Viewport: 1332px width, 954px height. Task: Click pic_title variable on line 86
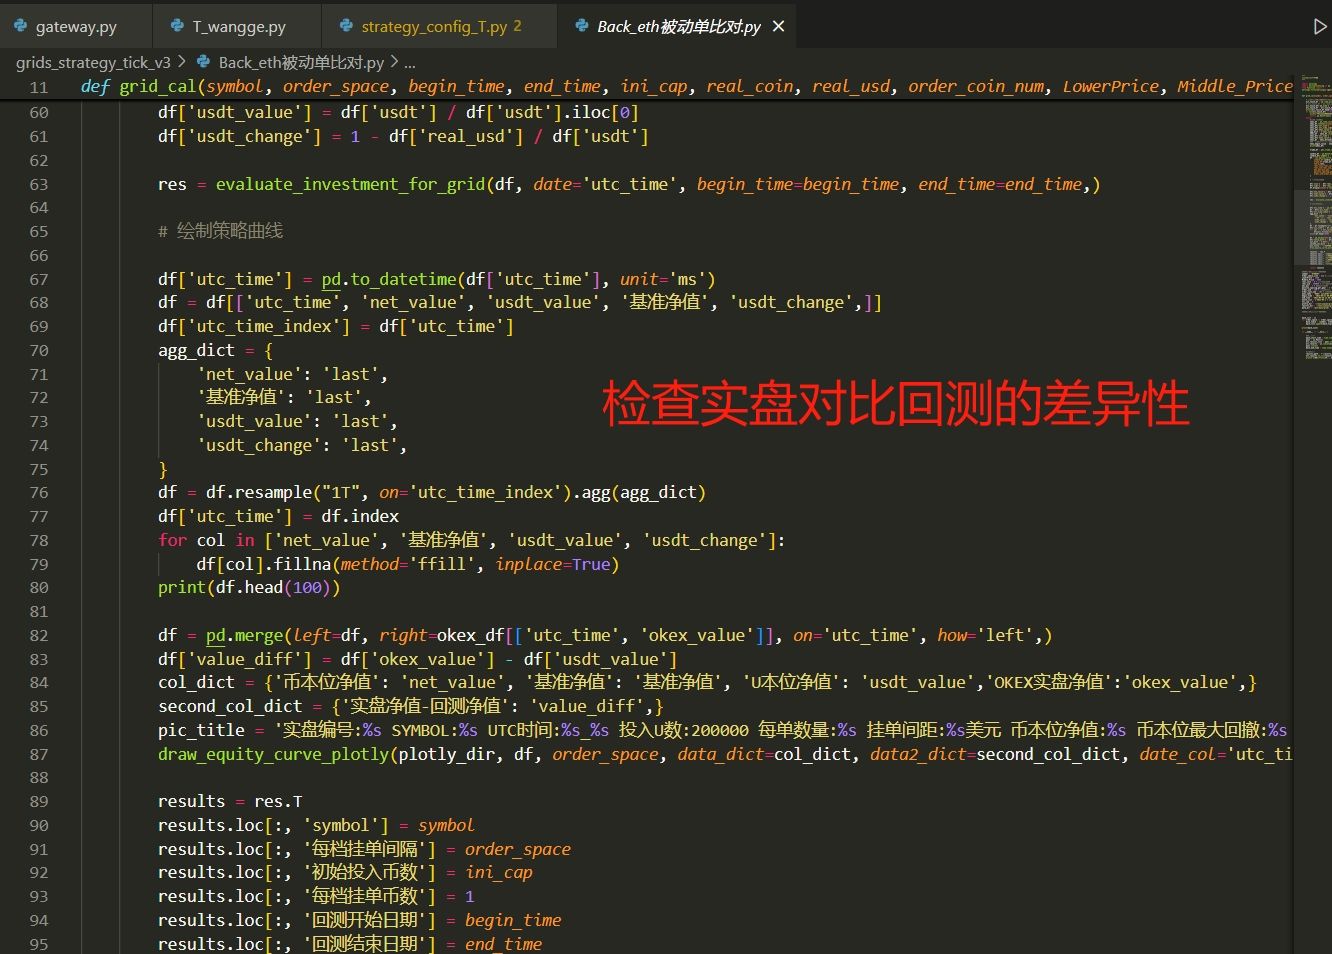(201, 731)
